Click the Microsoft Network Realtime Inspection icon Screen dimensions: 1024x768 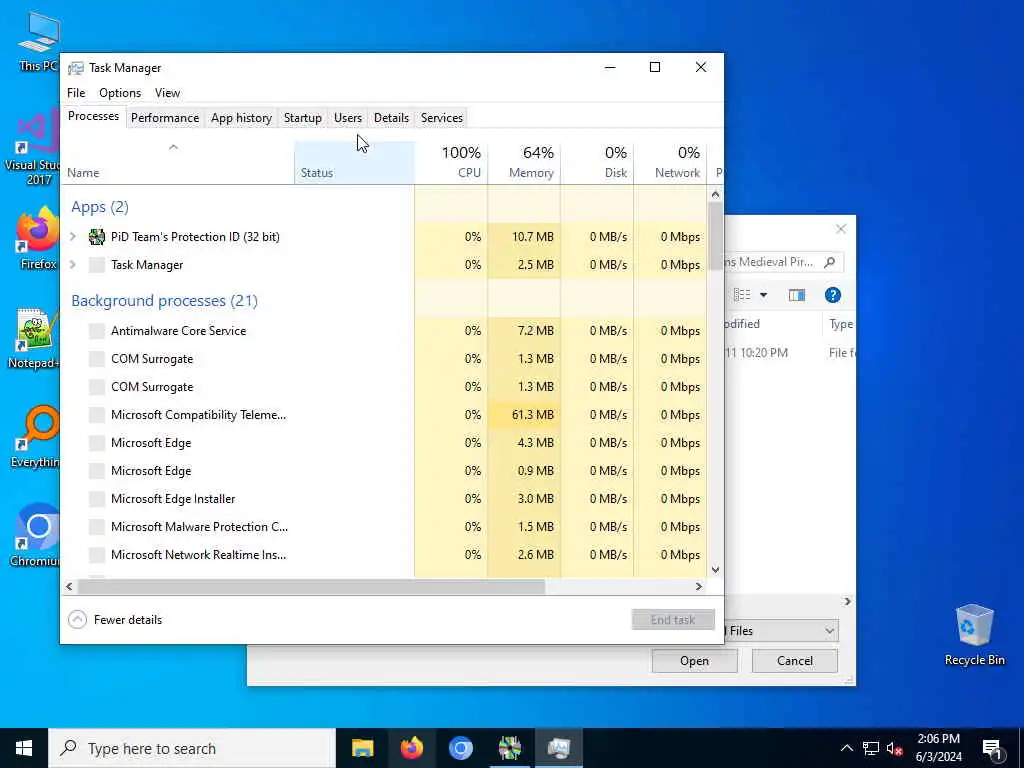click(x=97, y=555)
